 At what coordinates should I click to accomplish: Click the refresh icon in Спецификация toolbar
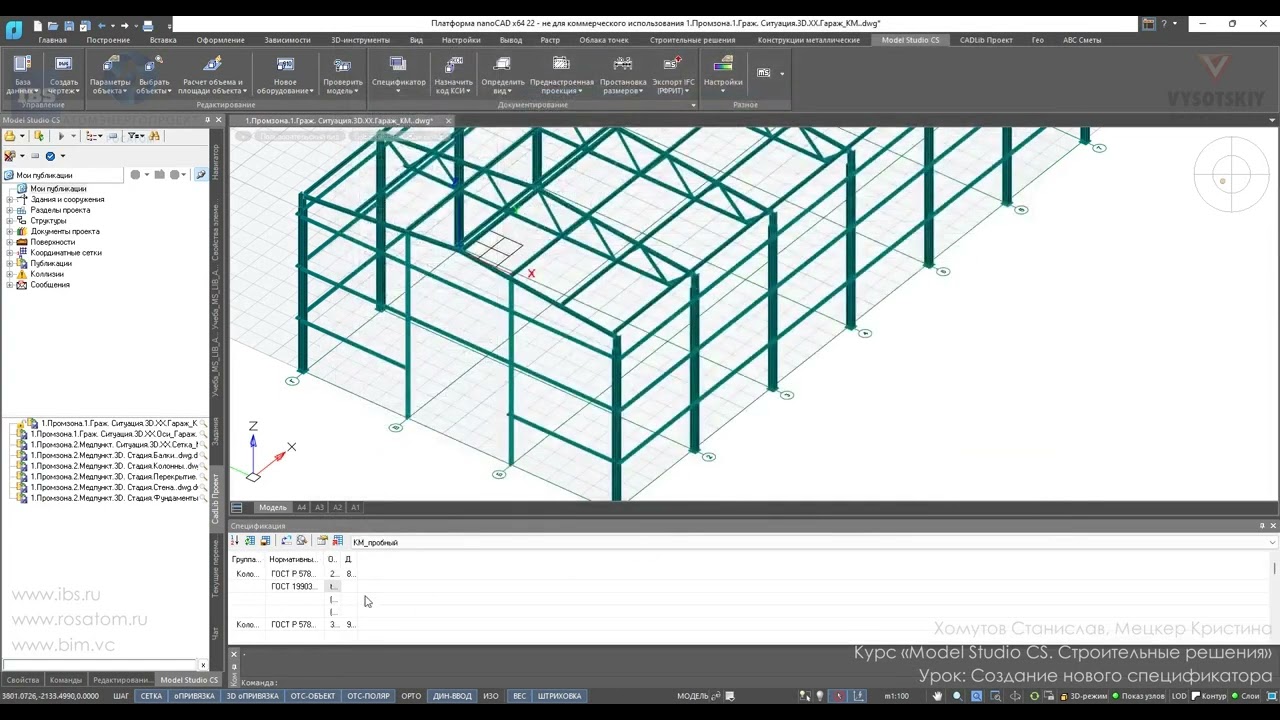tap(286, 541)
